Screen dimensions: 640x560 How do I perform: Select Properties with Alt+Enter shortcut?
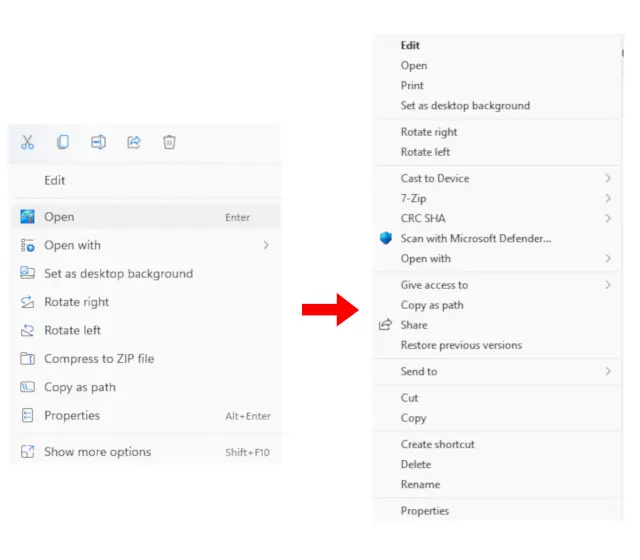tap(72, 416)
